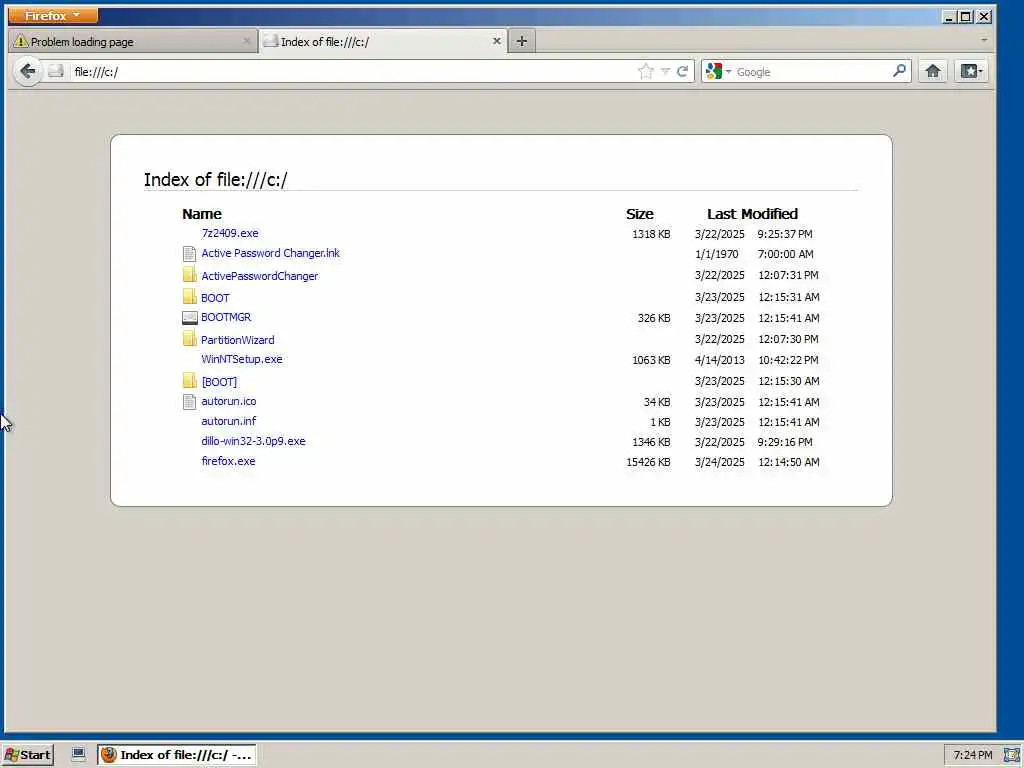Image resolution: width=1024 pixels, height=768 pixels.
Task: Open the Home page button
Action: (933, 71)
